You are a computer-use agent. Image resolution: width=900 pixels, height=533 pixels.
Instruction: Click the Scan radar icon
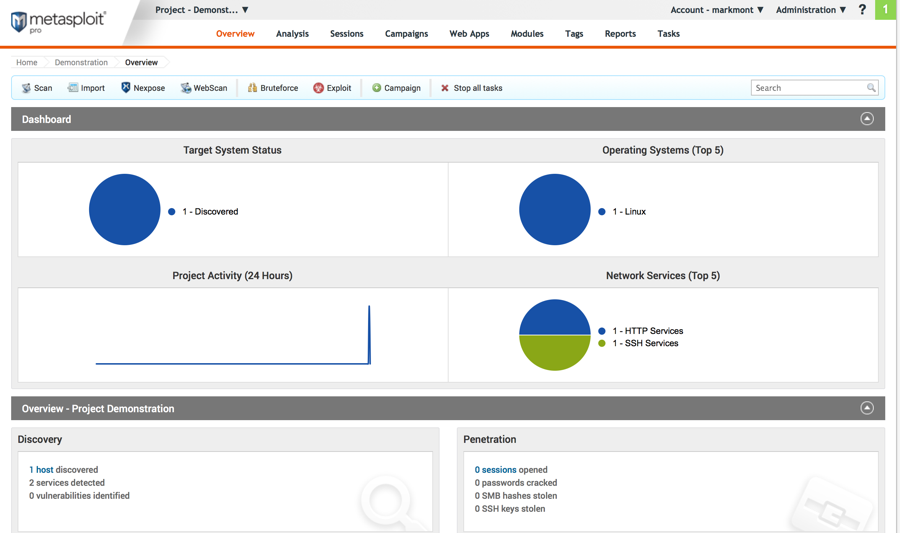(26, 88)
